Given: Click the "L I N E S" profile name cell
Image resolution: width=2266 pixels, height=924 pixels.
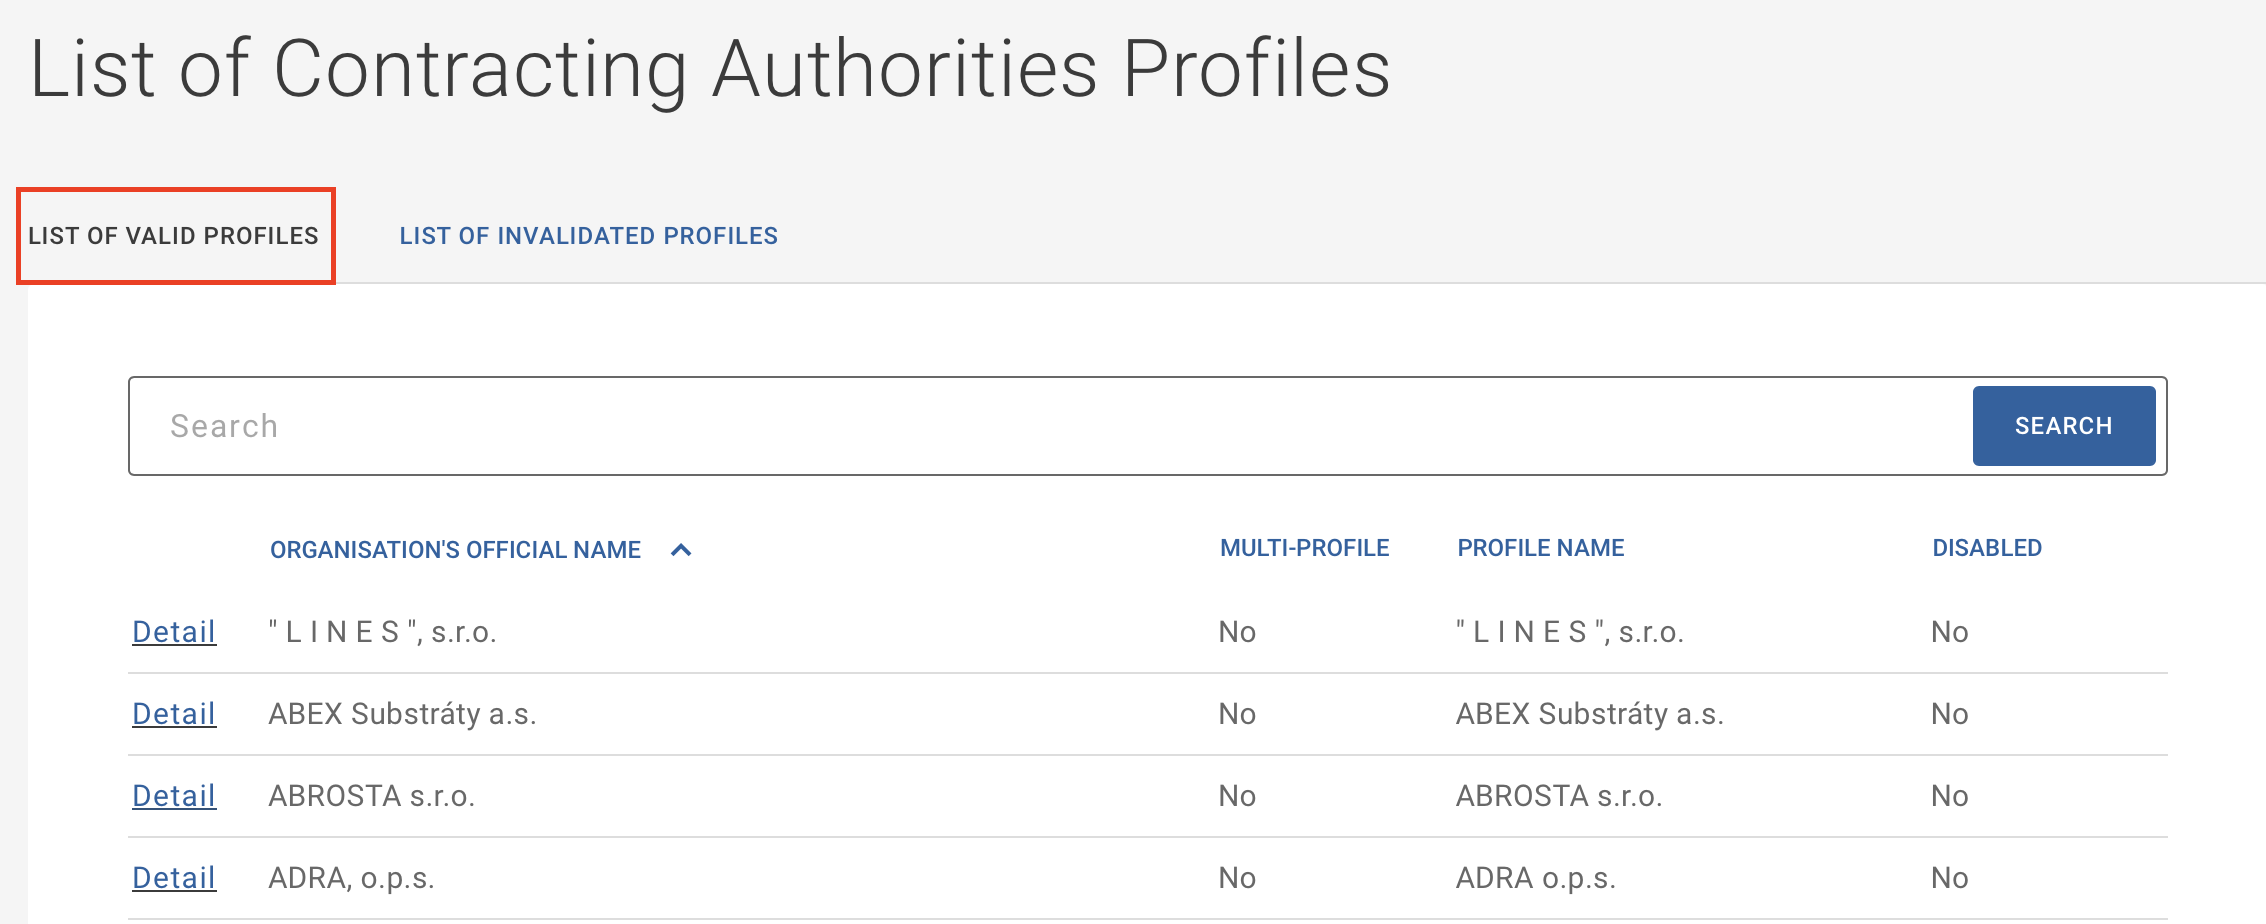Looking at the screenshot, I should click(x=1569, y=632).
